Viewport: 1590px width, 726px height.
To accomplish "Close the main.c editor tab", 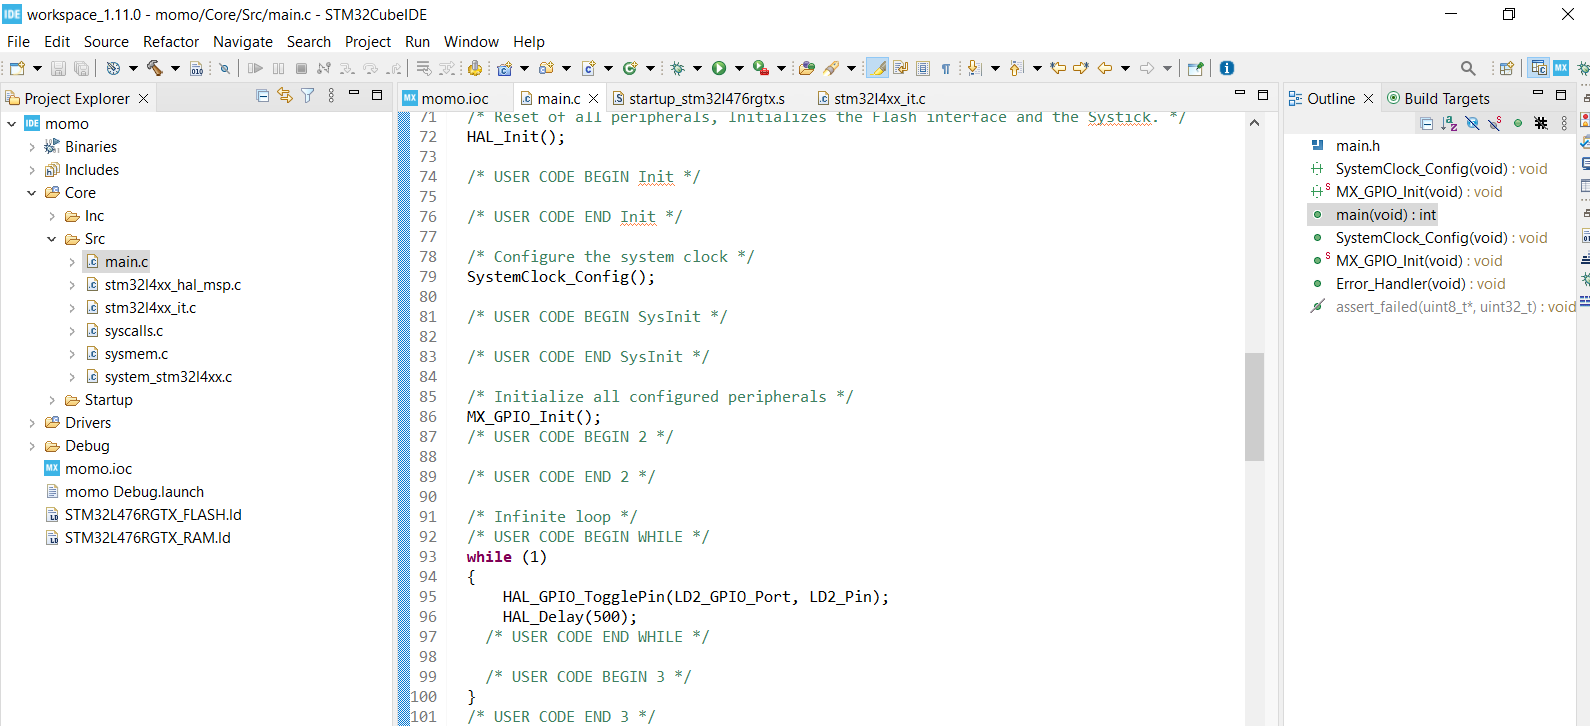I will tap(594, 98).
